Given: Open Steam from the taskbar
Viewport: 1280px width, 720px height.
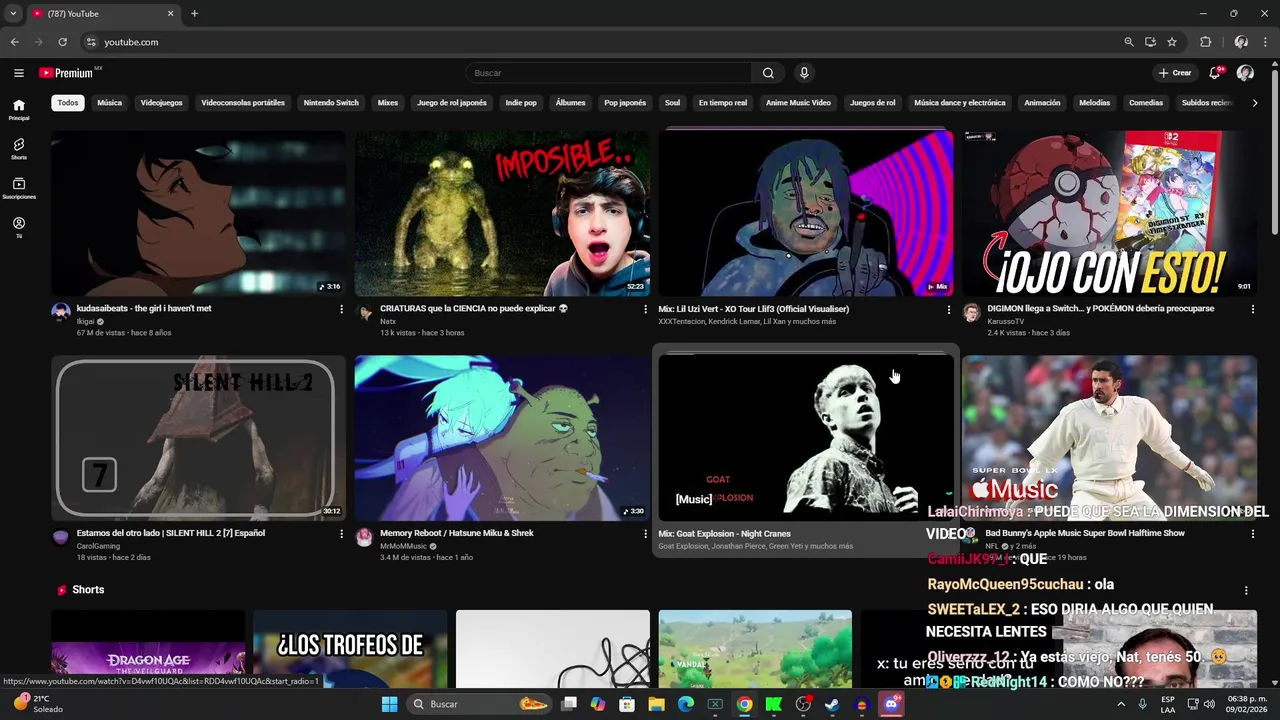Looking at the screenshot, I should pyautogui.click(x=832, y=704).
